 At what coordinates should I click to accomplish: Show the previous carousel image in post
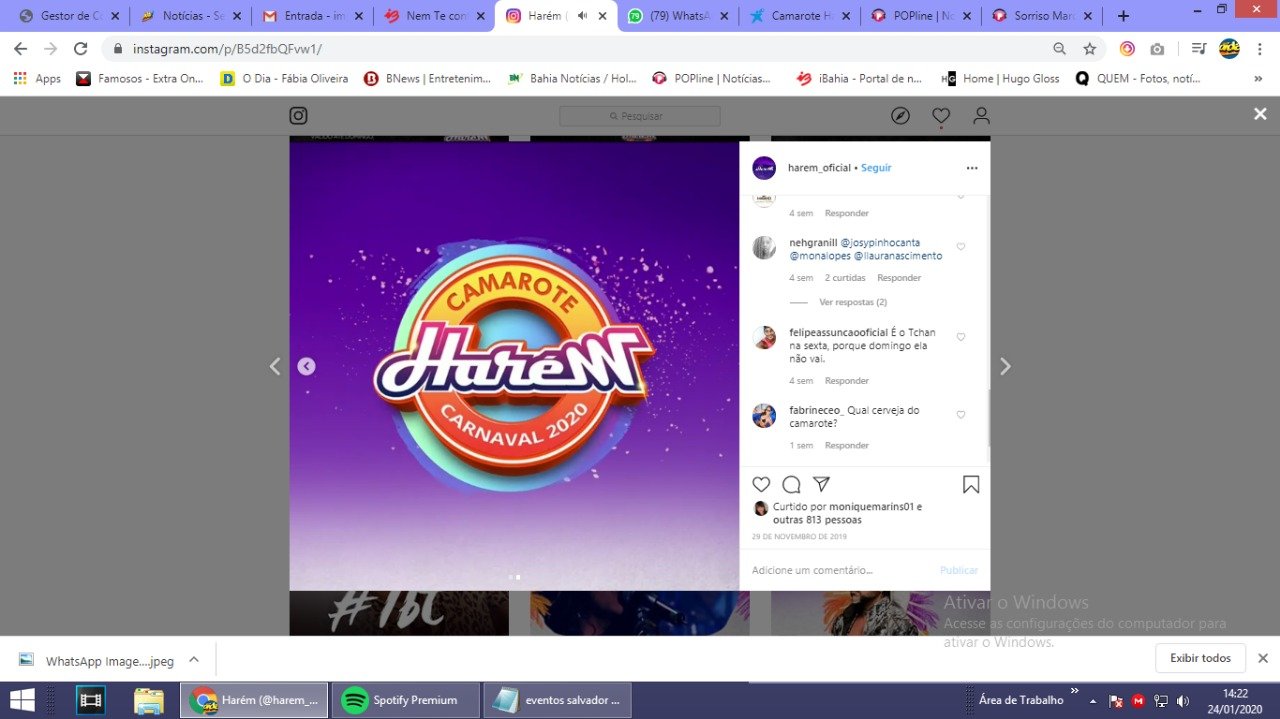point(306,367)
